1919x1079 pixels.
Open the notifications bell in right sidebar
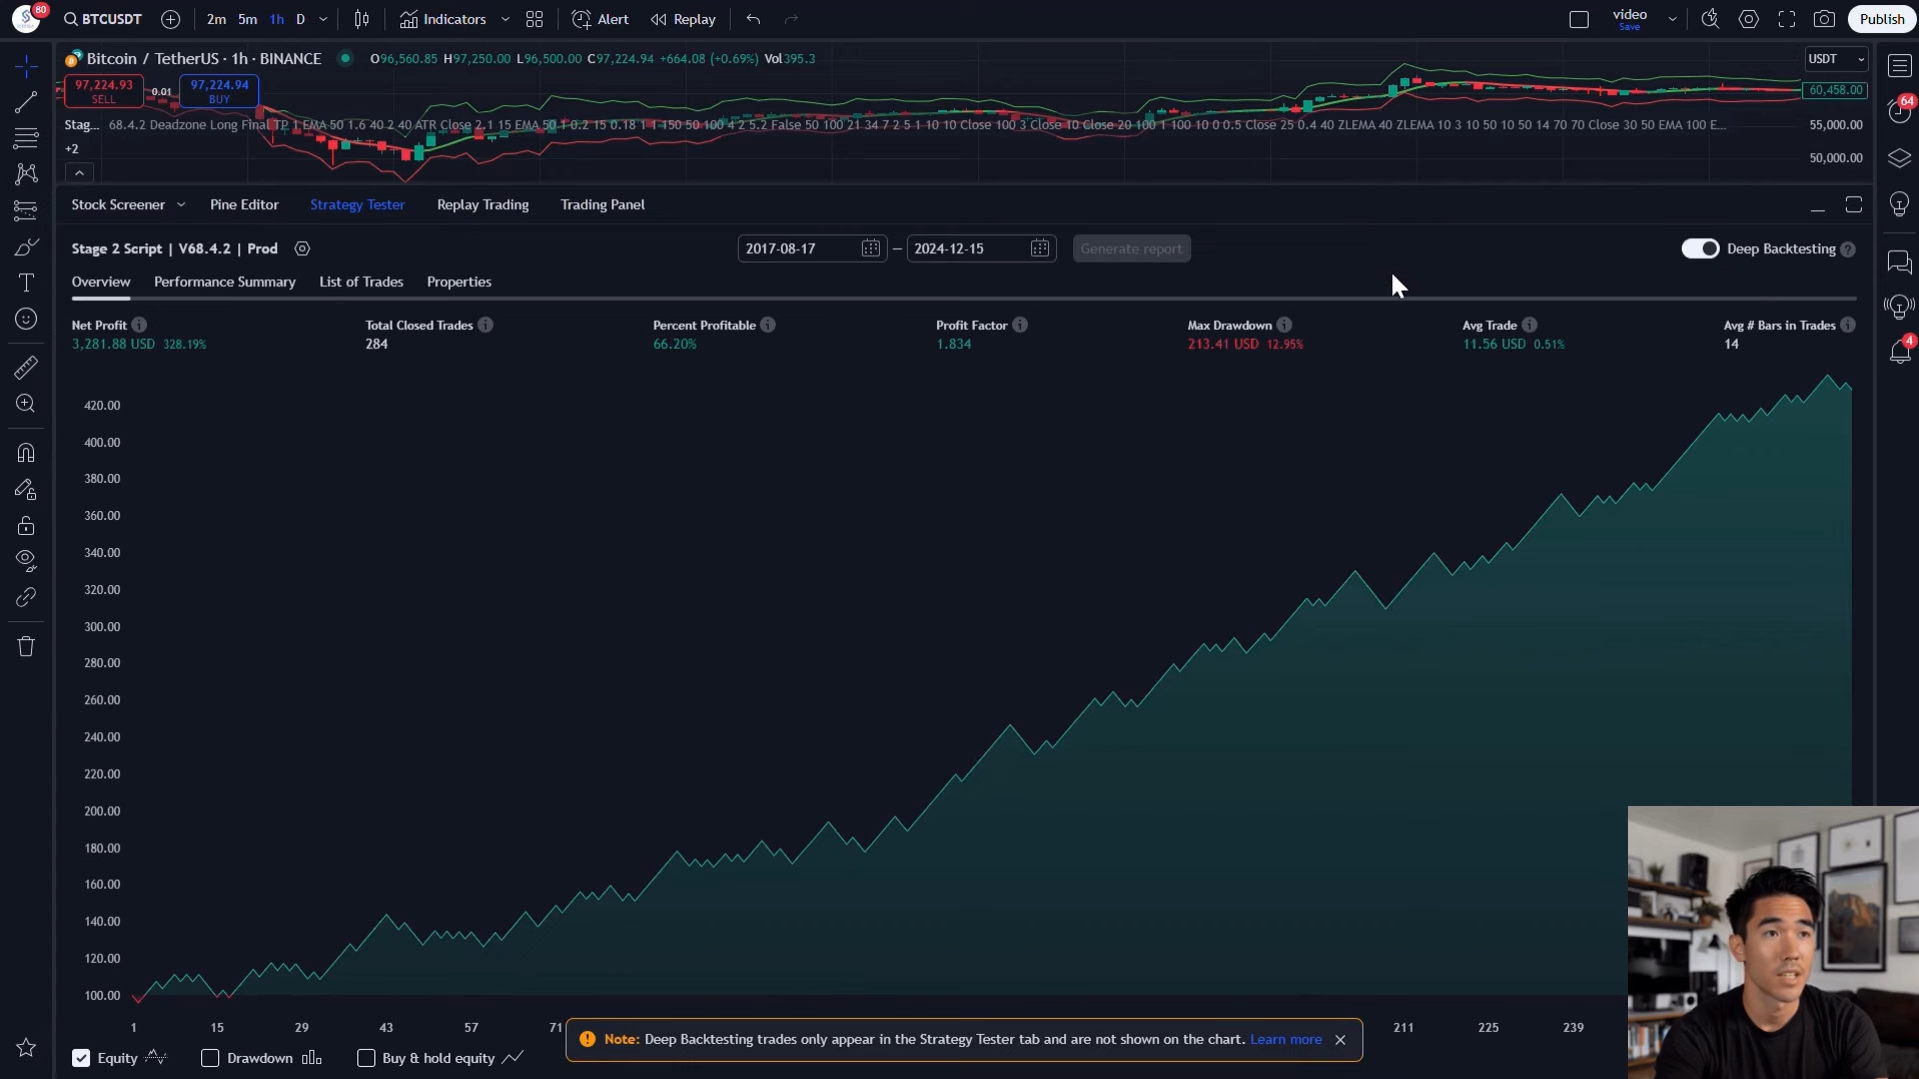click(1899, 351)
